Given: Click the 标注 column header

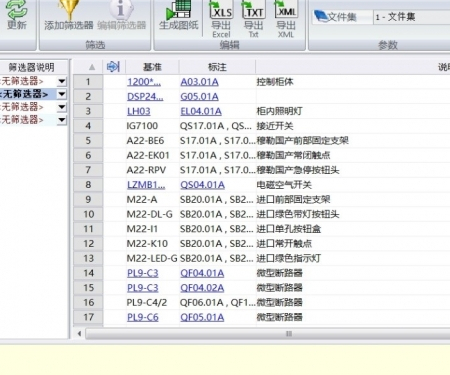Looking at the screenshot, I should pos(217,67).
